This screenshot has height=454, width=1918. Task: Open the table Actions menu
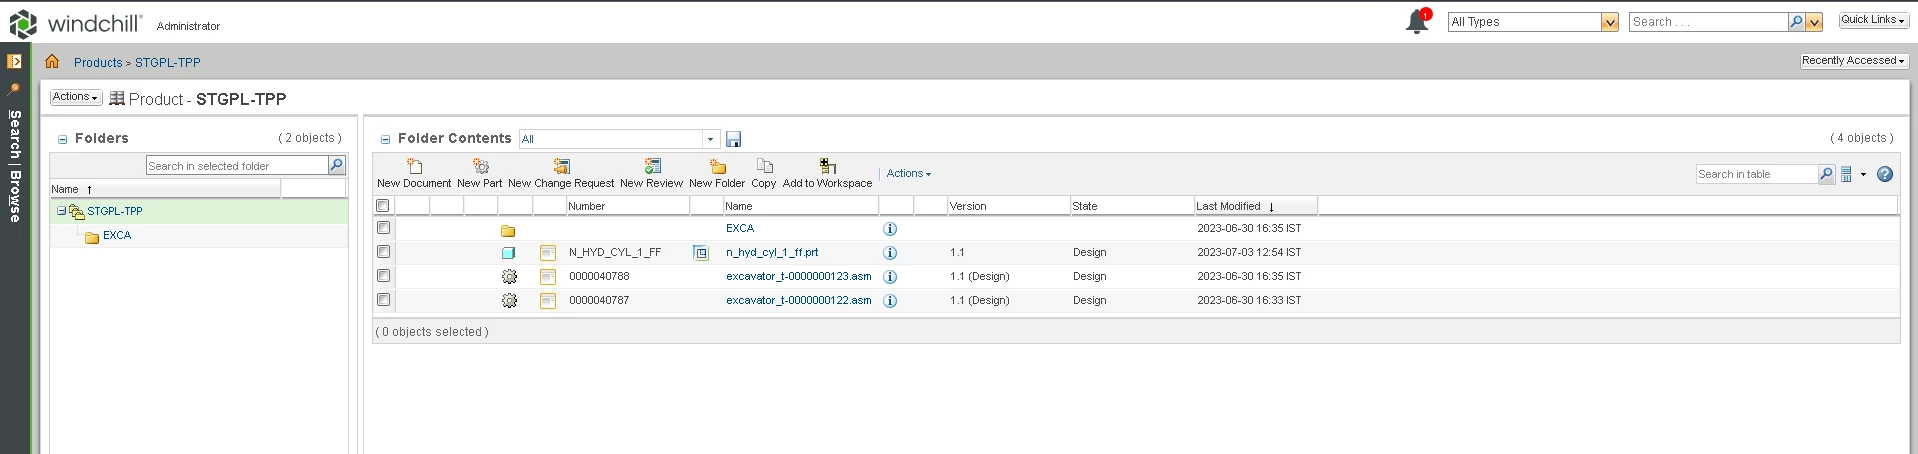909,174
